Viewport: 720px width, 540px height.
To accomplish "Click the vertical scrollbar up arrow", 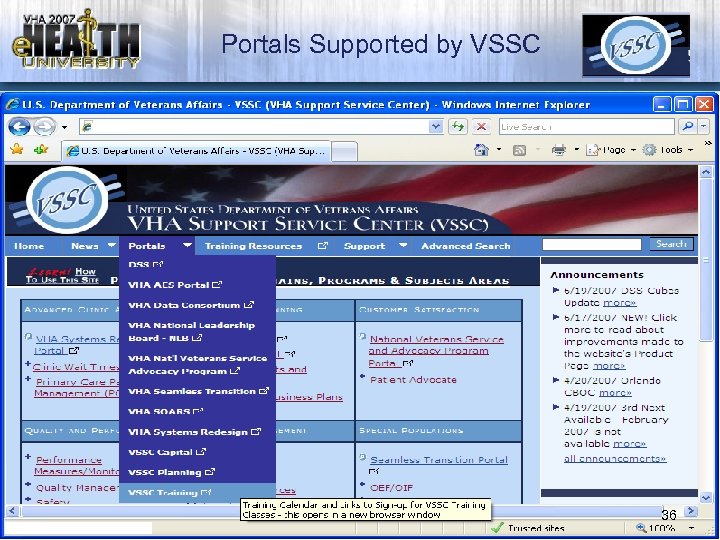I will point(706,172).
